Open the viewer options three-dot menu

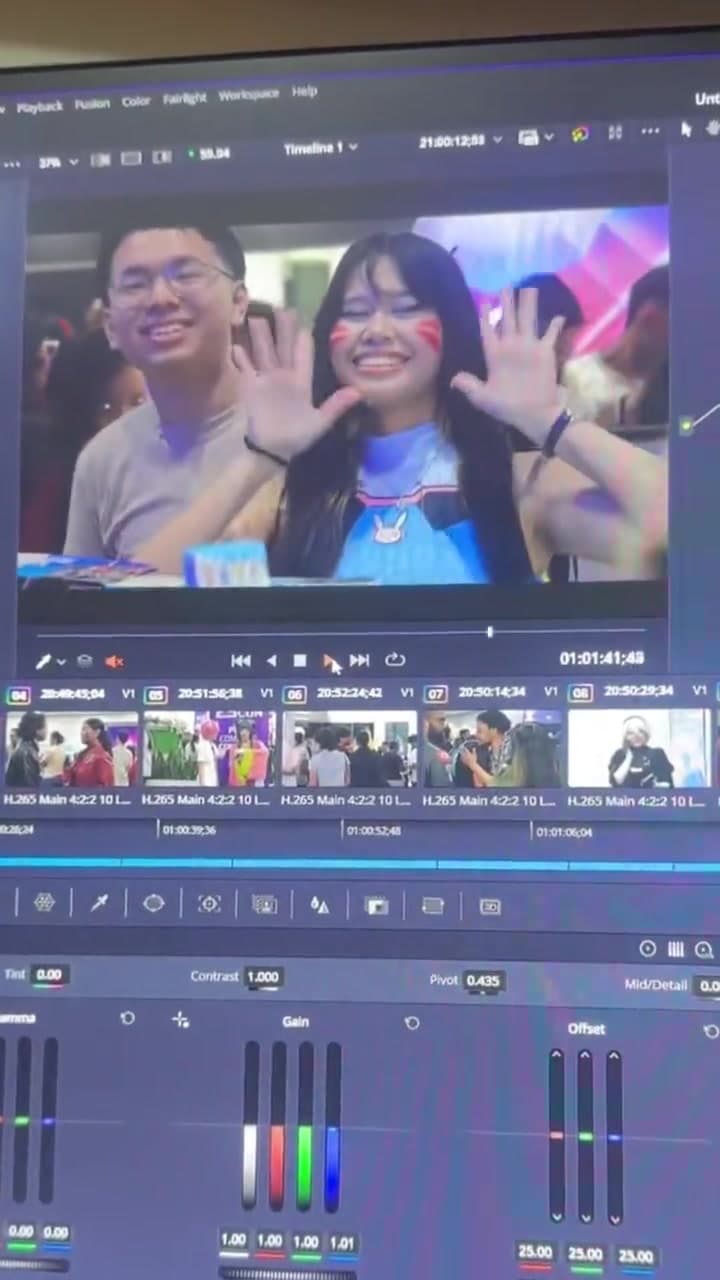(x=650, y=131)
